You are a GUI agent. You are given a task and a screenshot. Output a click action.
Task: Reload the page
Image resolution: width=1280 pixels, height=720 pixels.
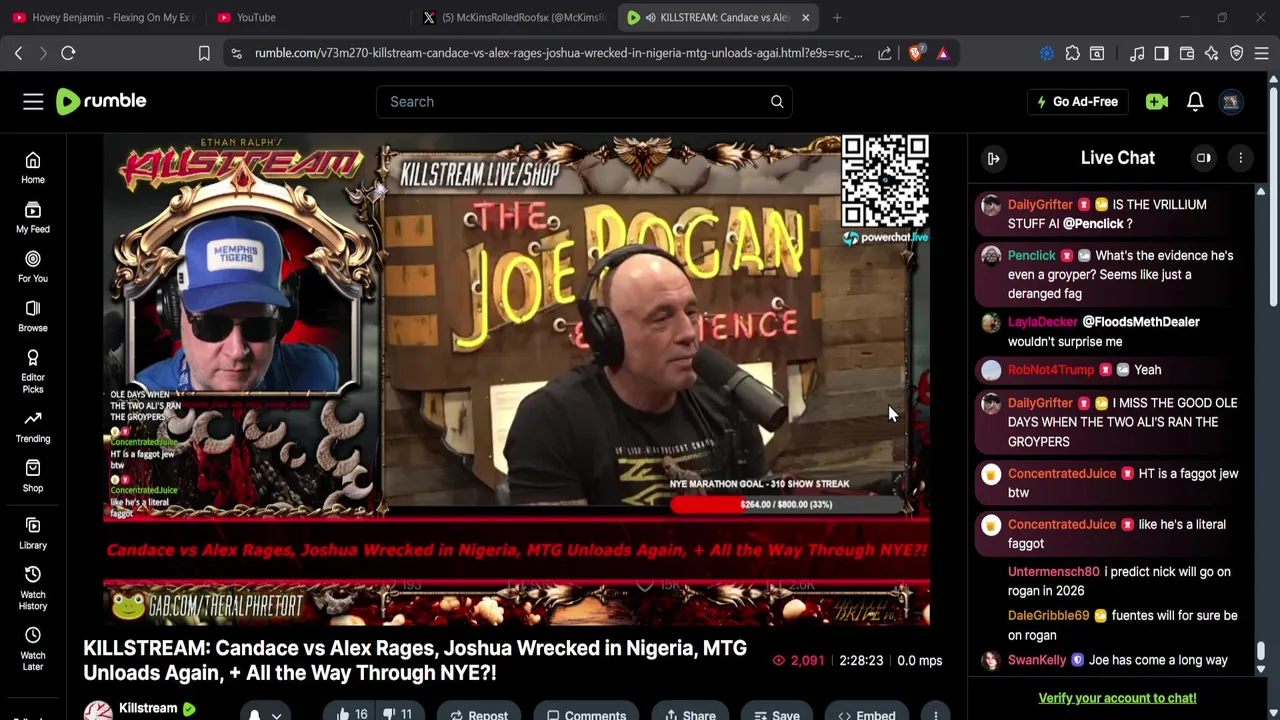(68, 53)
